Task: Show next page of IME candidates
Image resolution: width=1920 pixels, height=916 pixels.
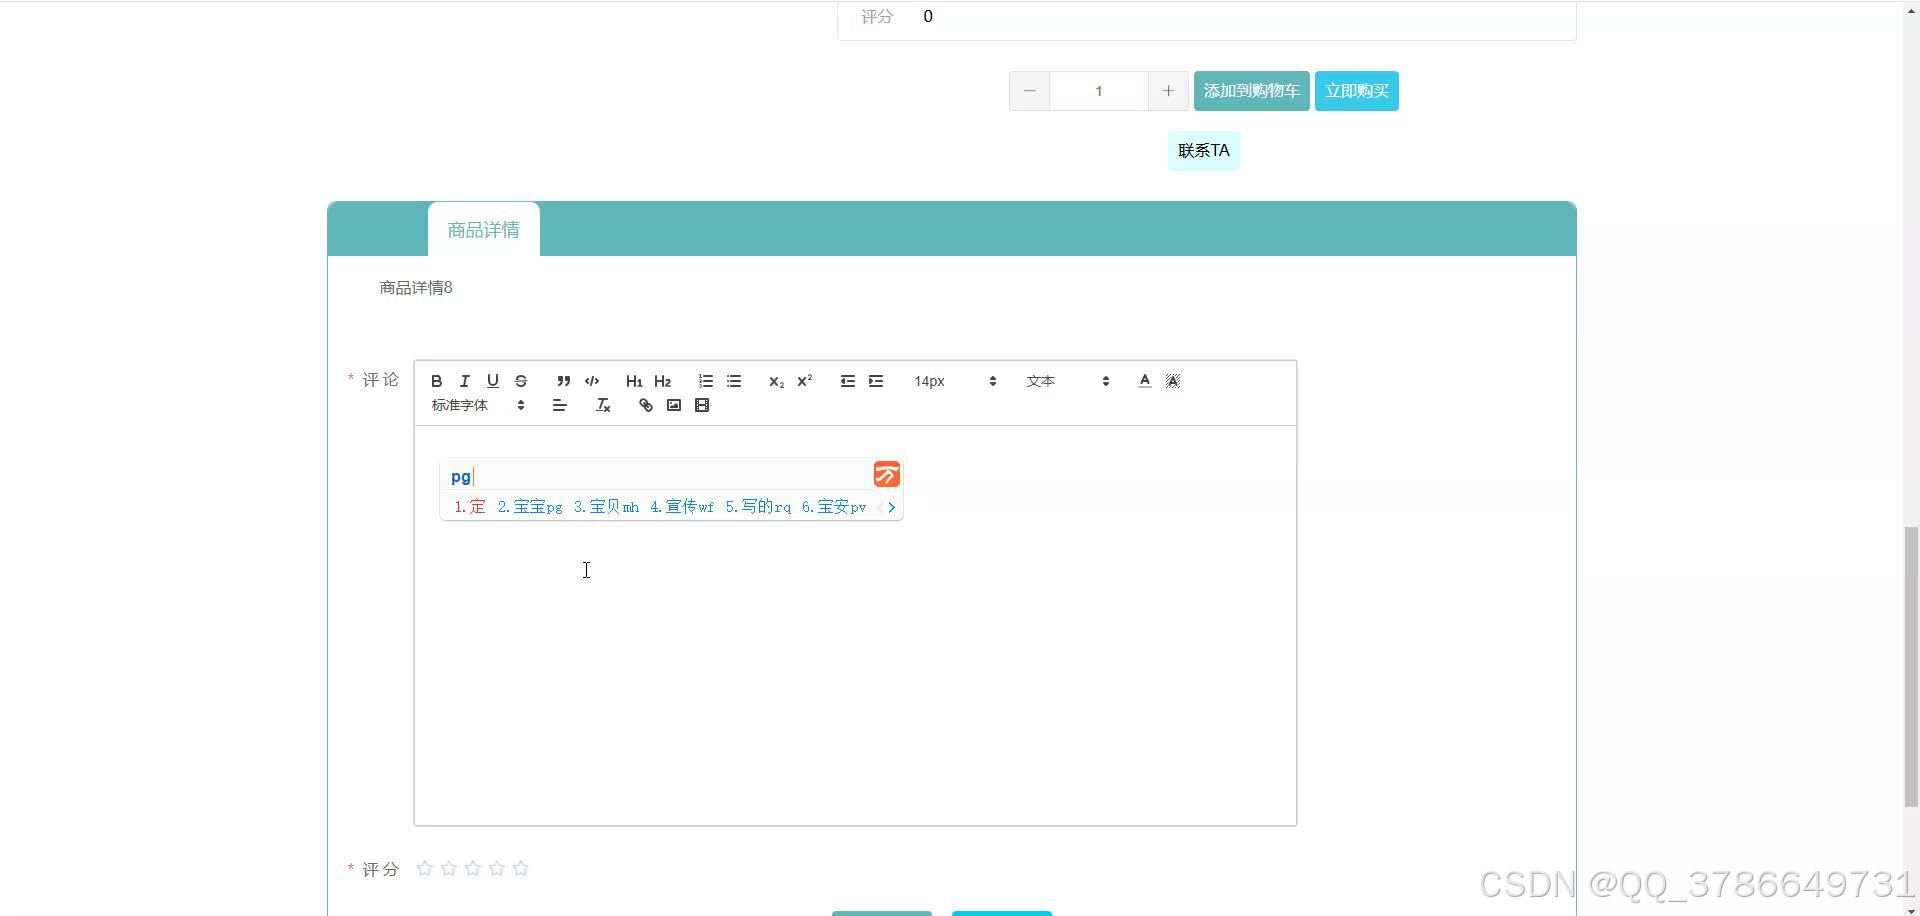Action: (x=892, y=508)
